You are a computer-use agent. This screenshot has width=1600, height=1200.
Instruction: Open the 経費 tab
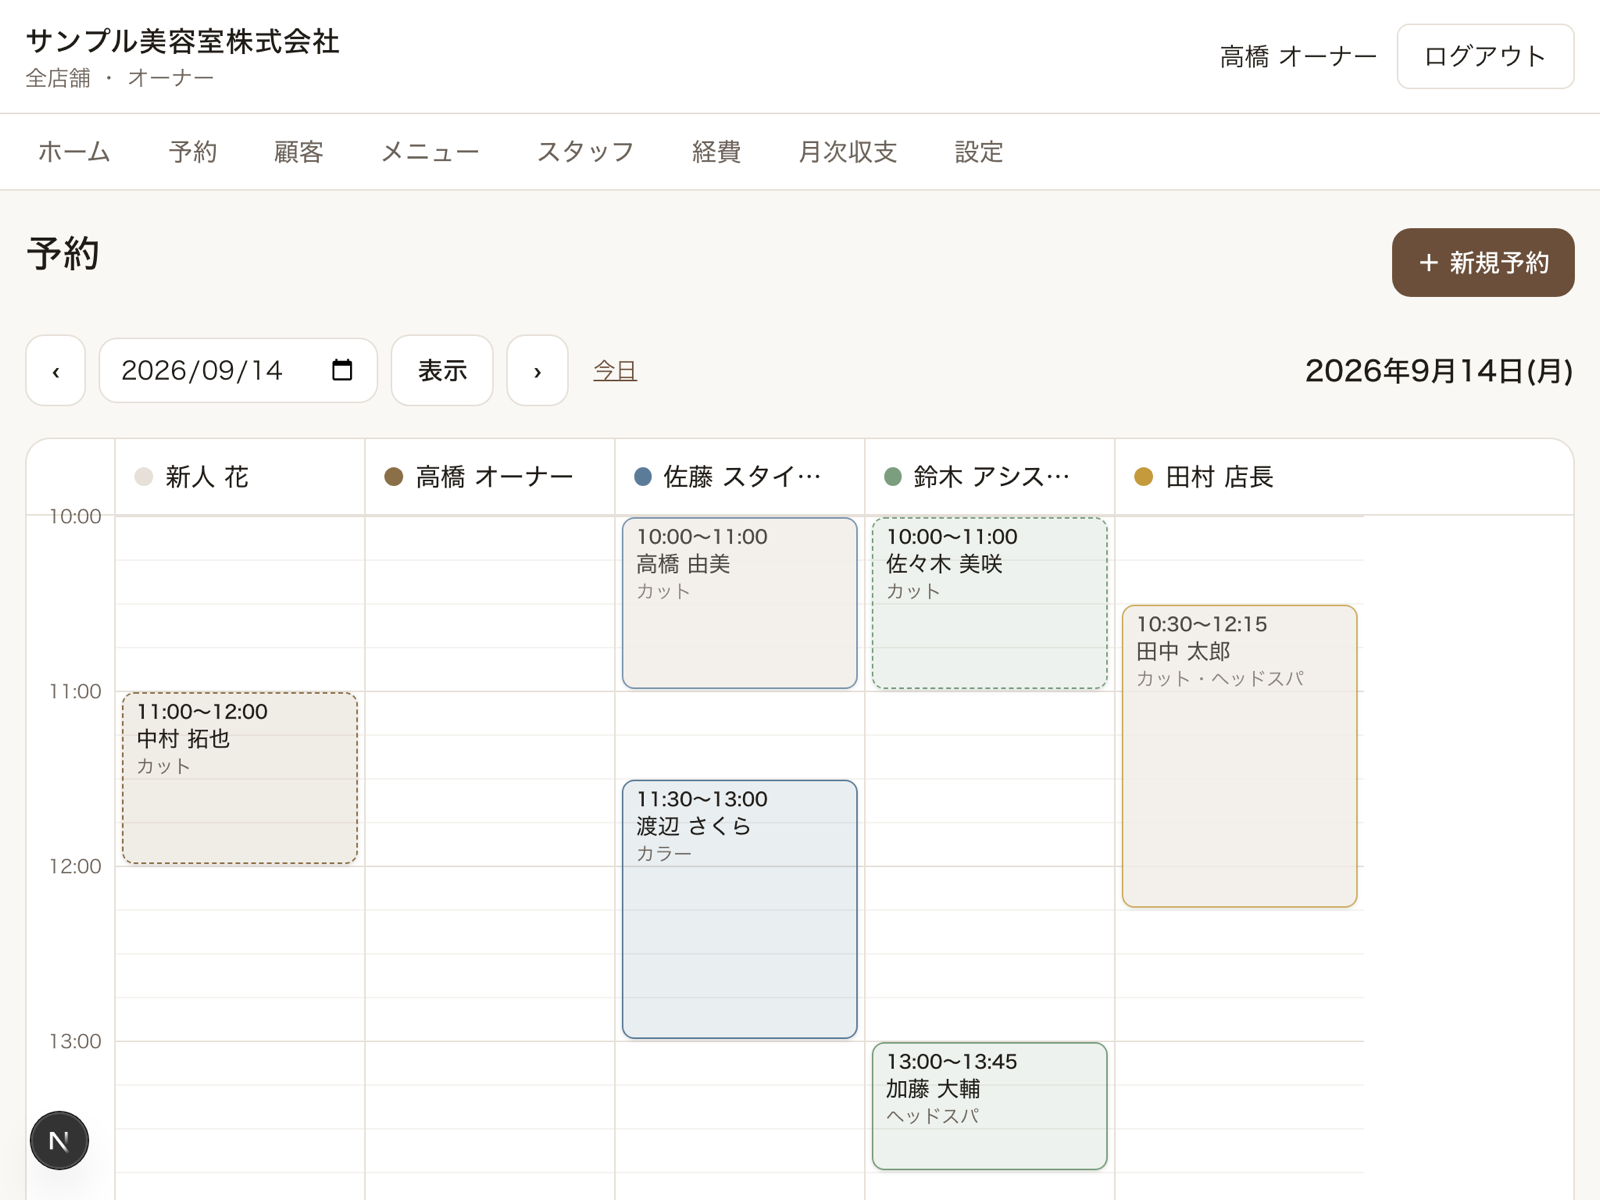pyautogui.click(x=717, y=152)
